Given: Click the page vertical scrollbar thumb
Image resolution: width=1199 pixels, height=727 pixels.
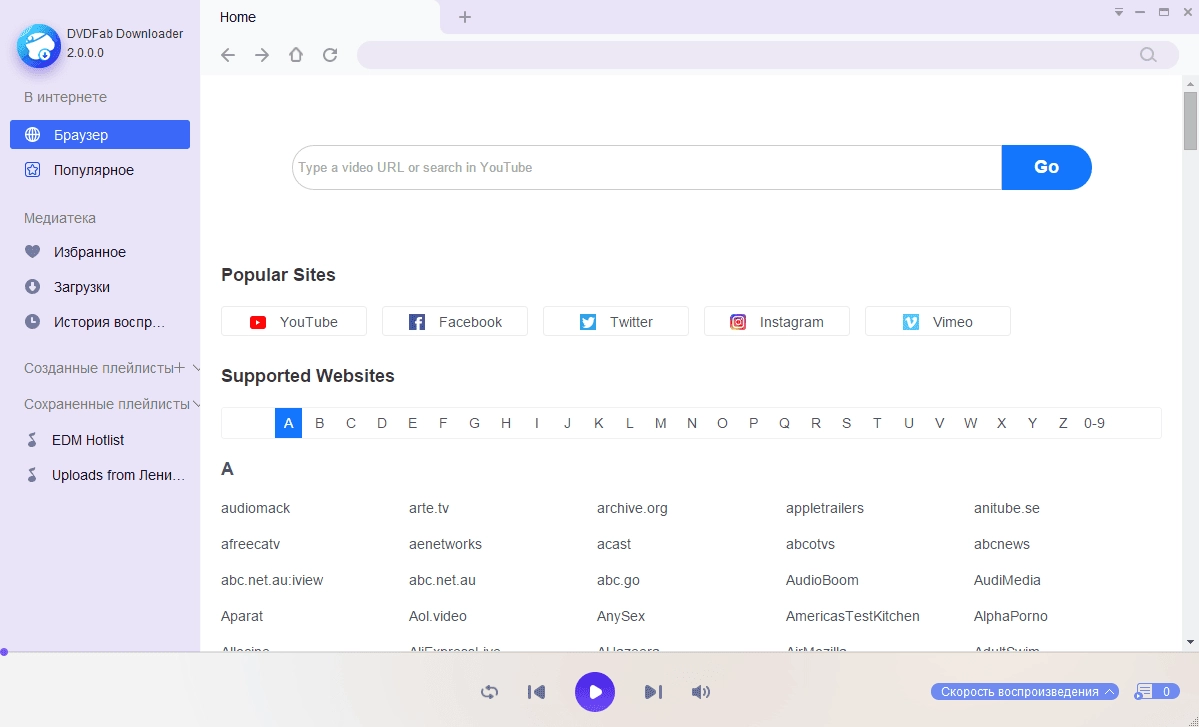Looking at the screenshot, I should click(x=1191, y=121).
